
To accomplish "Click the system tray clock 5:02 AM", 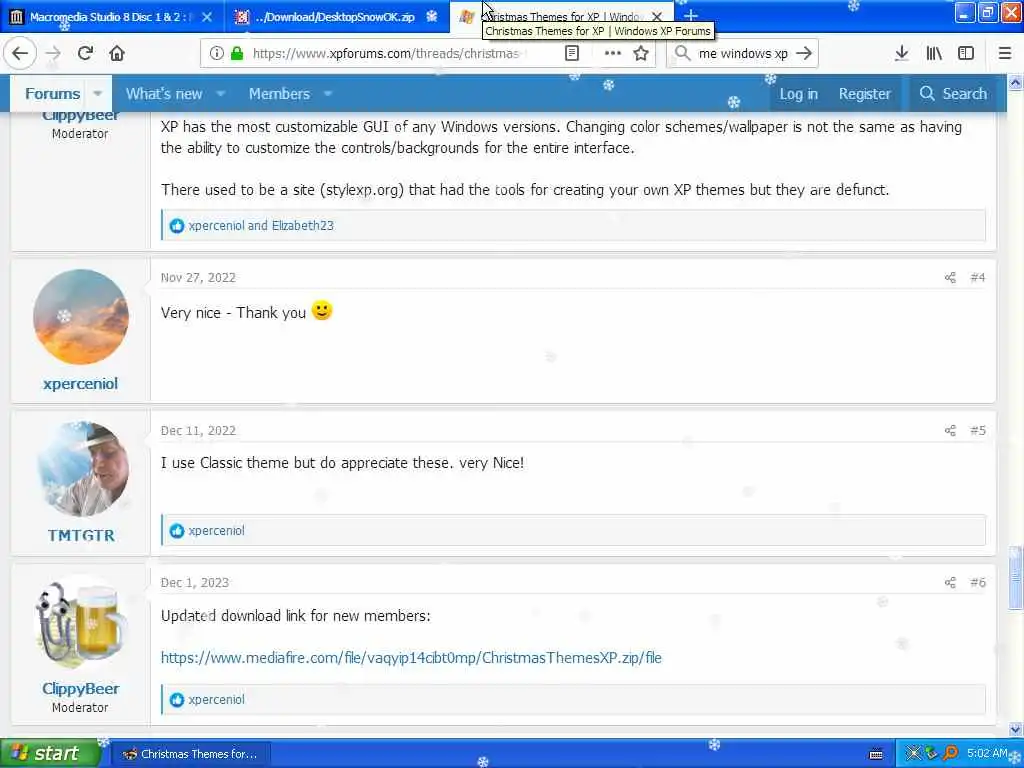I will [987, 754].
